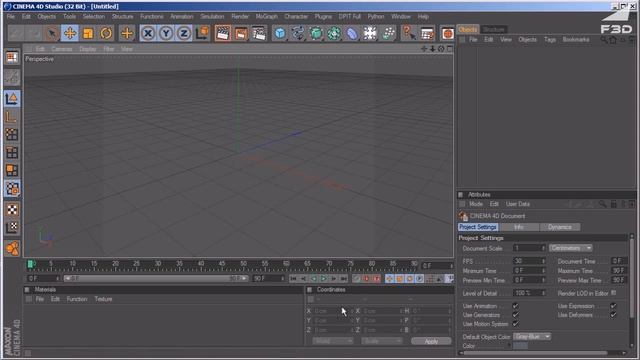Enable the Object Axis tool in left palette

point(12,117)
